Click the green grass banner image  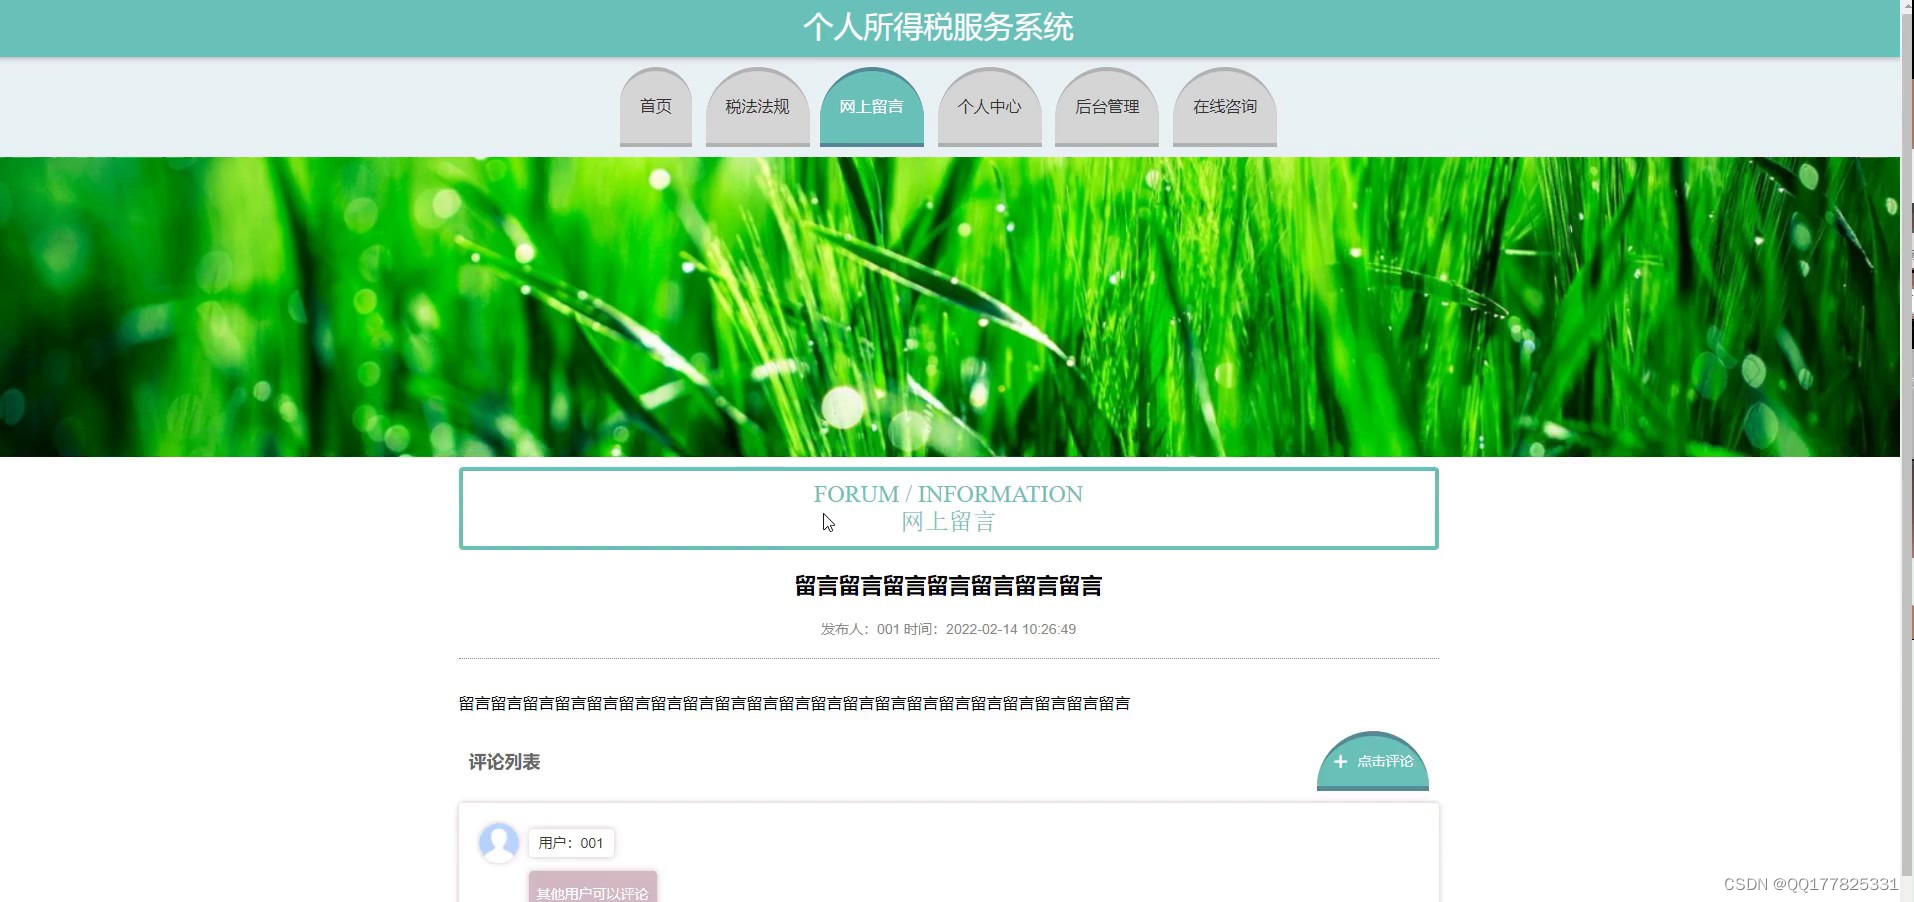click(x=950, y=305)
